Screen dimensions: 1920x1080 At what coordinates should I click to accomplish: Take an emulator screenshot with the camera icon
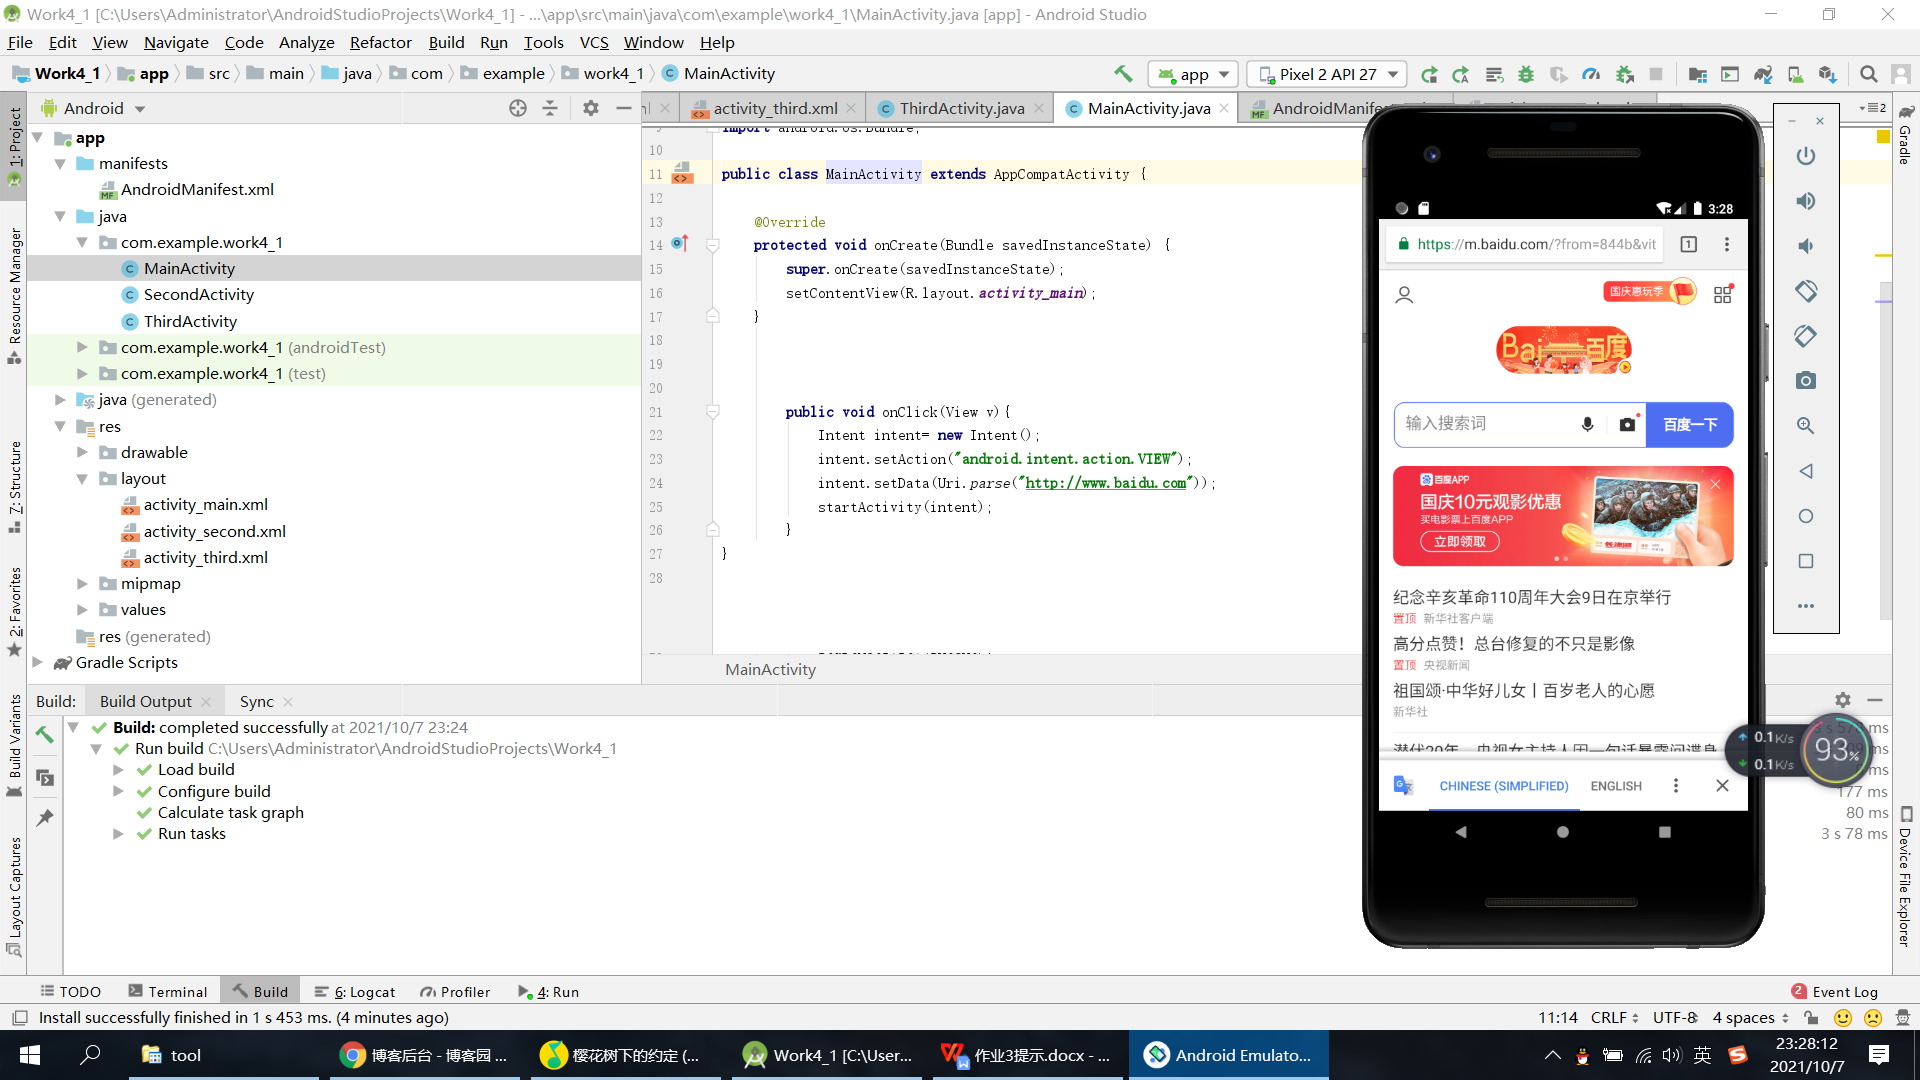pyautogui.click(x=1805, y=381)
